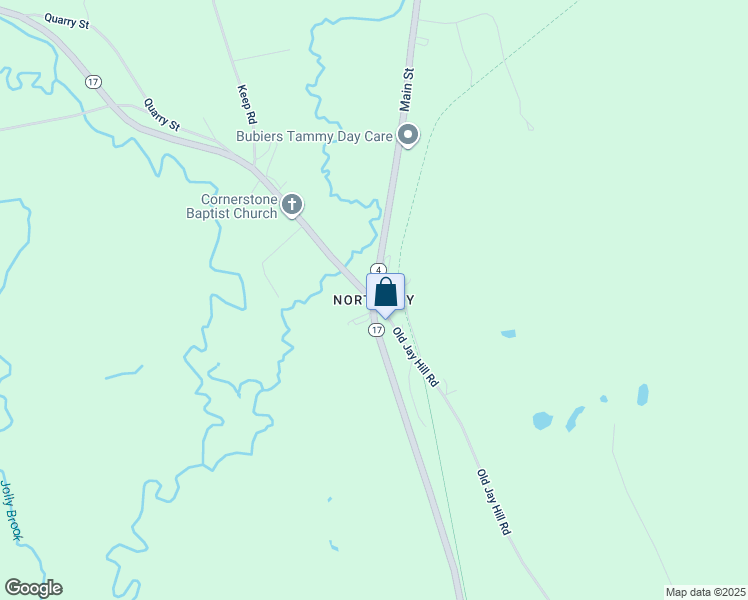Click the North Jay place name label
The width and height of the screenshot is (748, 600).
click(x=374, y=300)
